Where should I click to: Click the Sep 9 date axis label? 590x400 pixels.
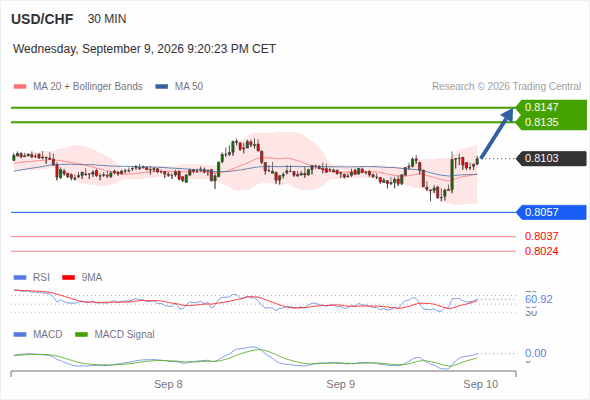click(x=341, y=384)
